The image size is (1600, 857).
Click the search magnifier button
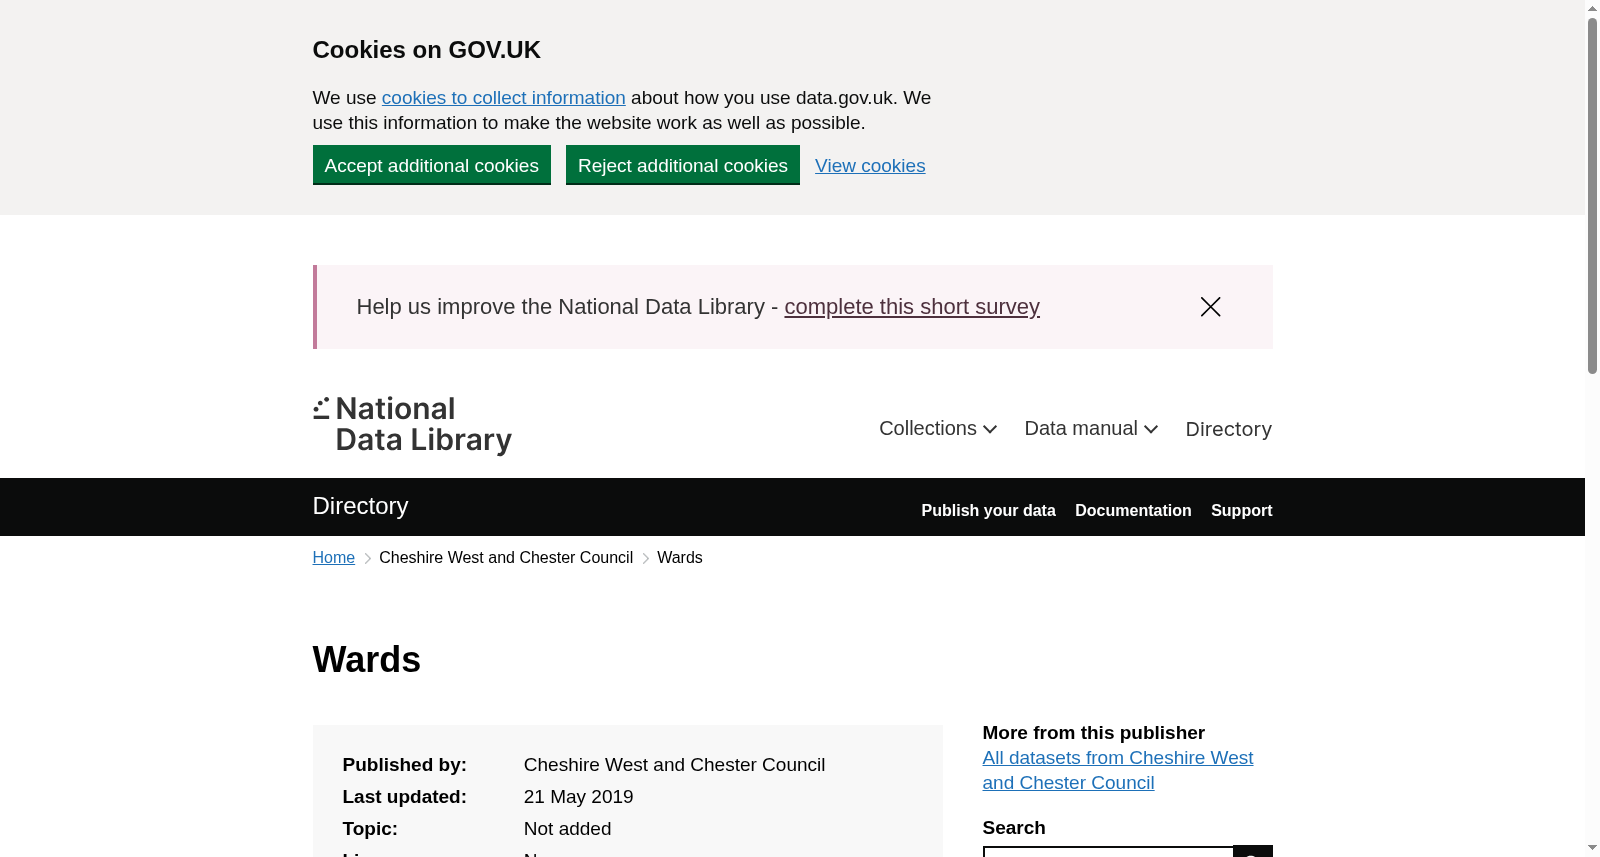(x=1253, y=851)
